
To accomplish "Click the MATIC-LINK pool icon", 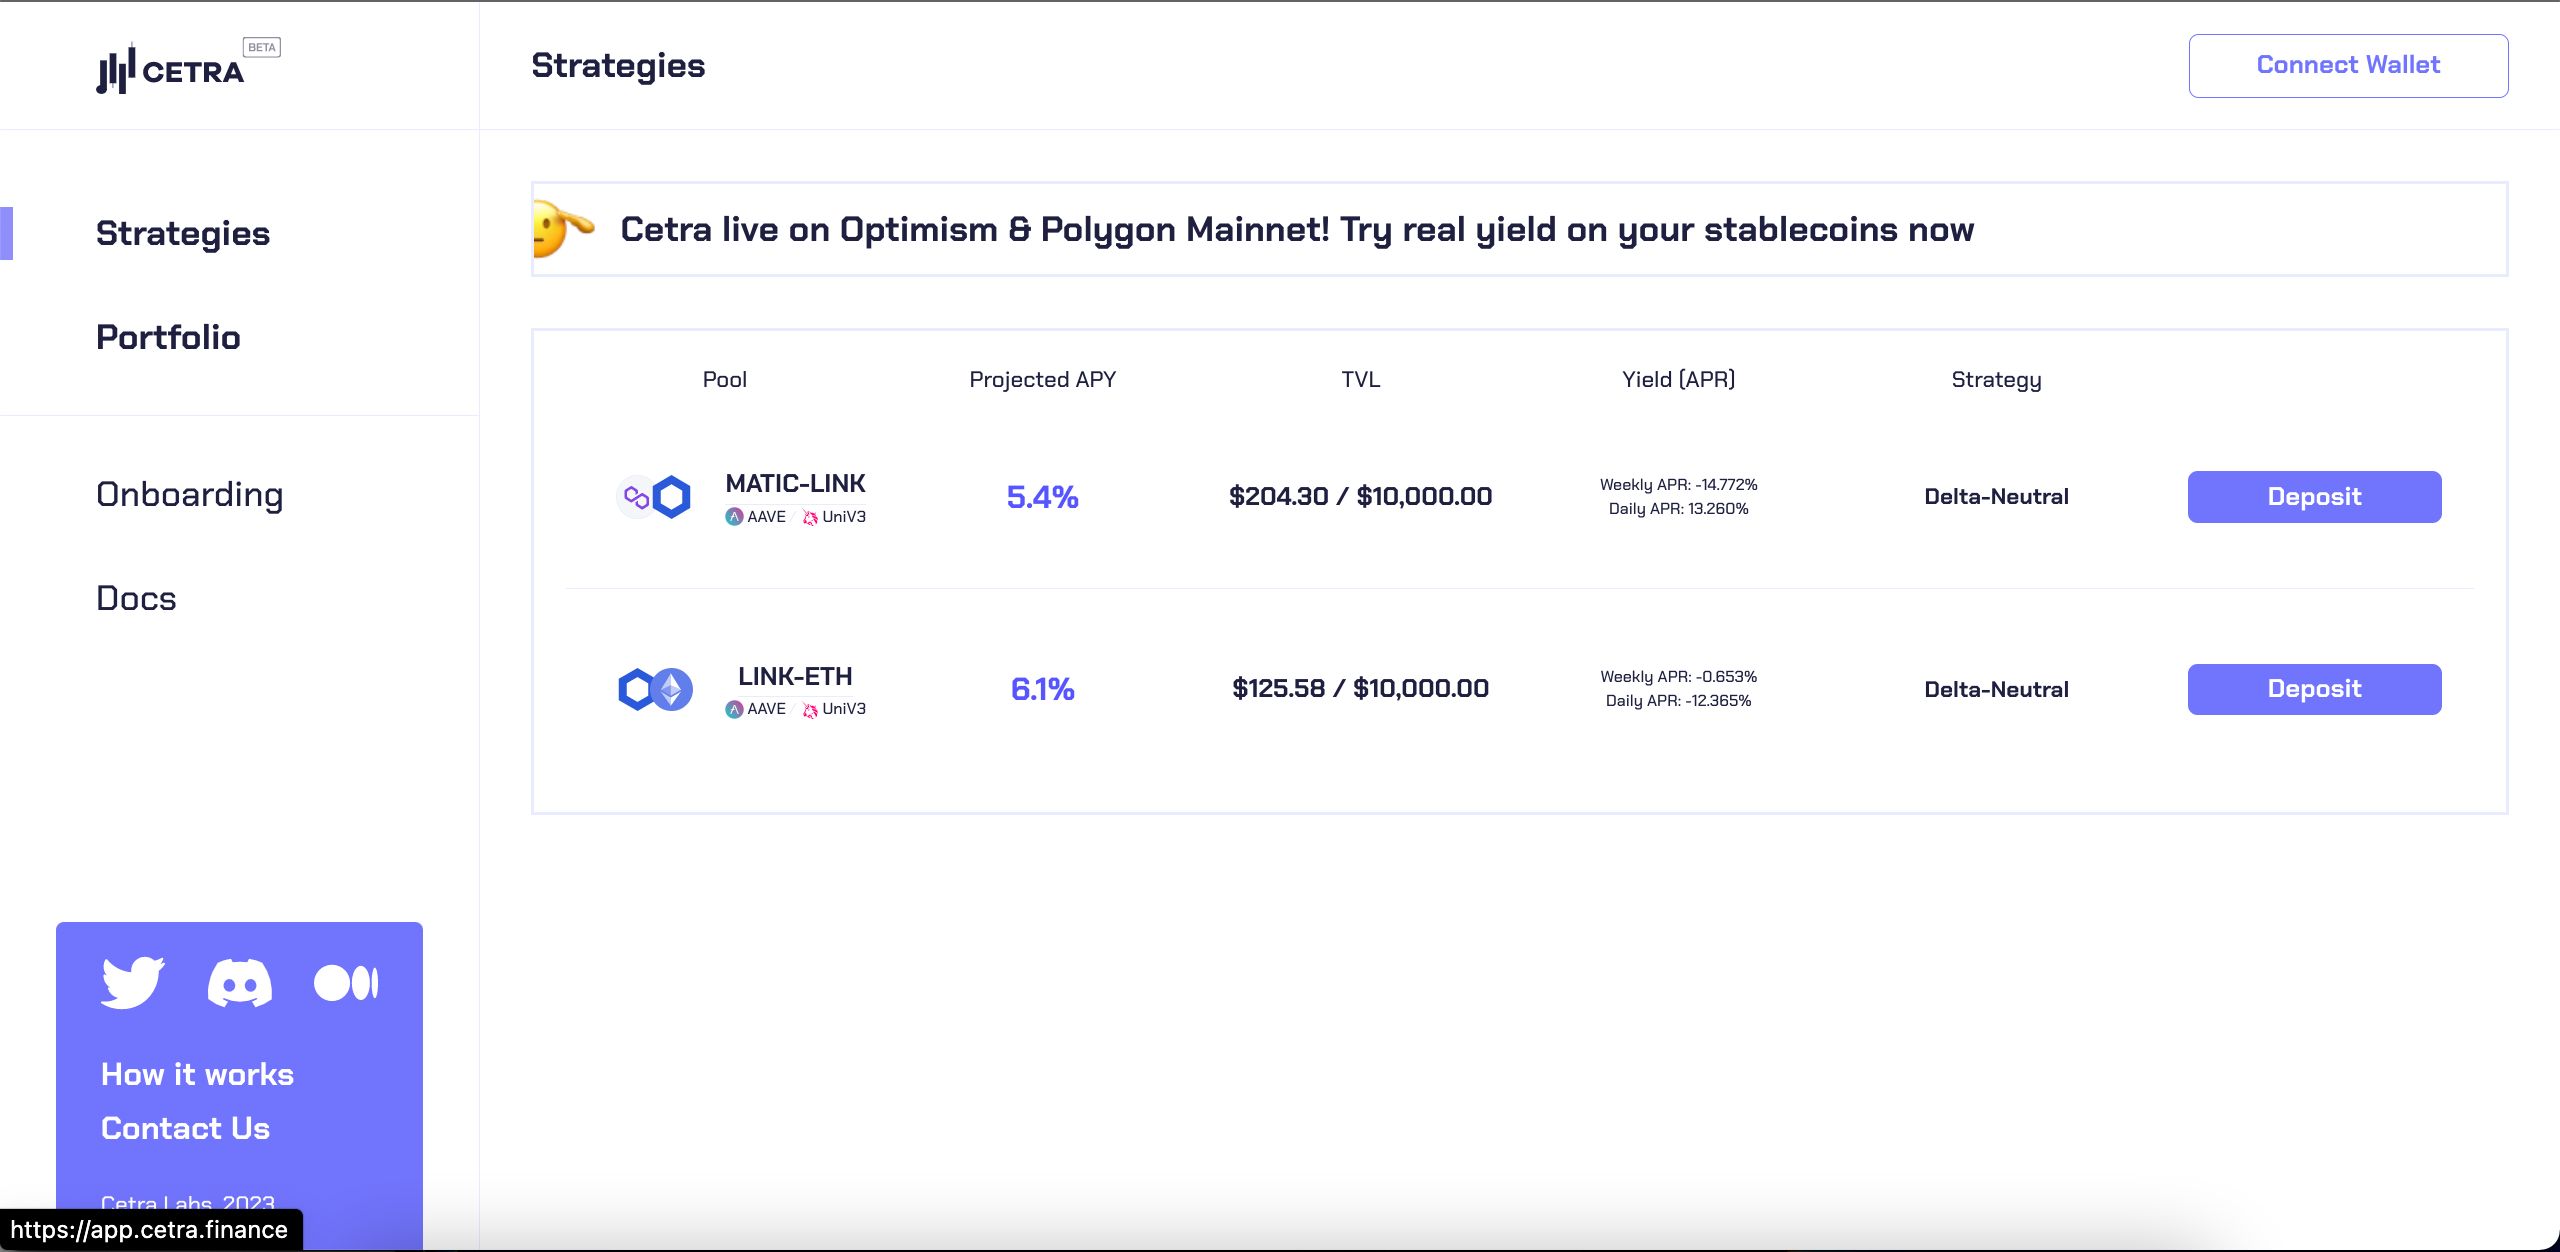I will coord(653,496).
